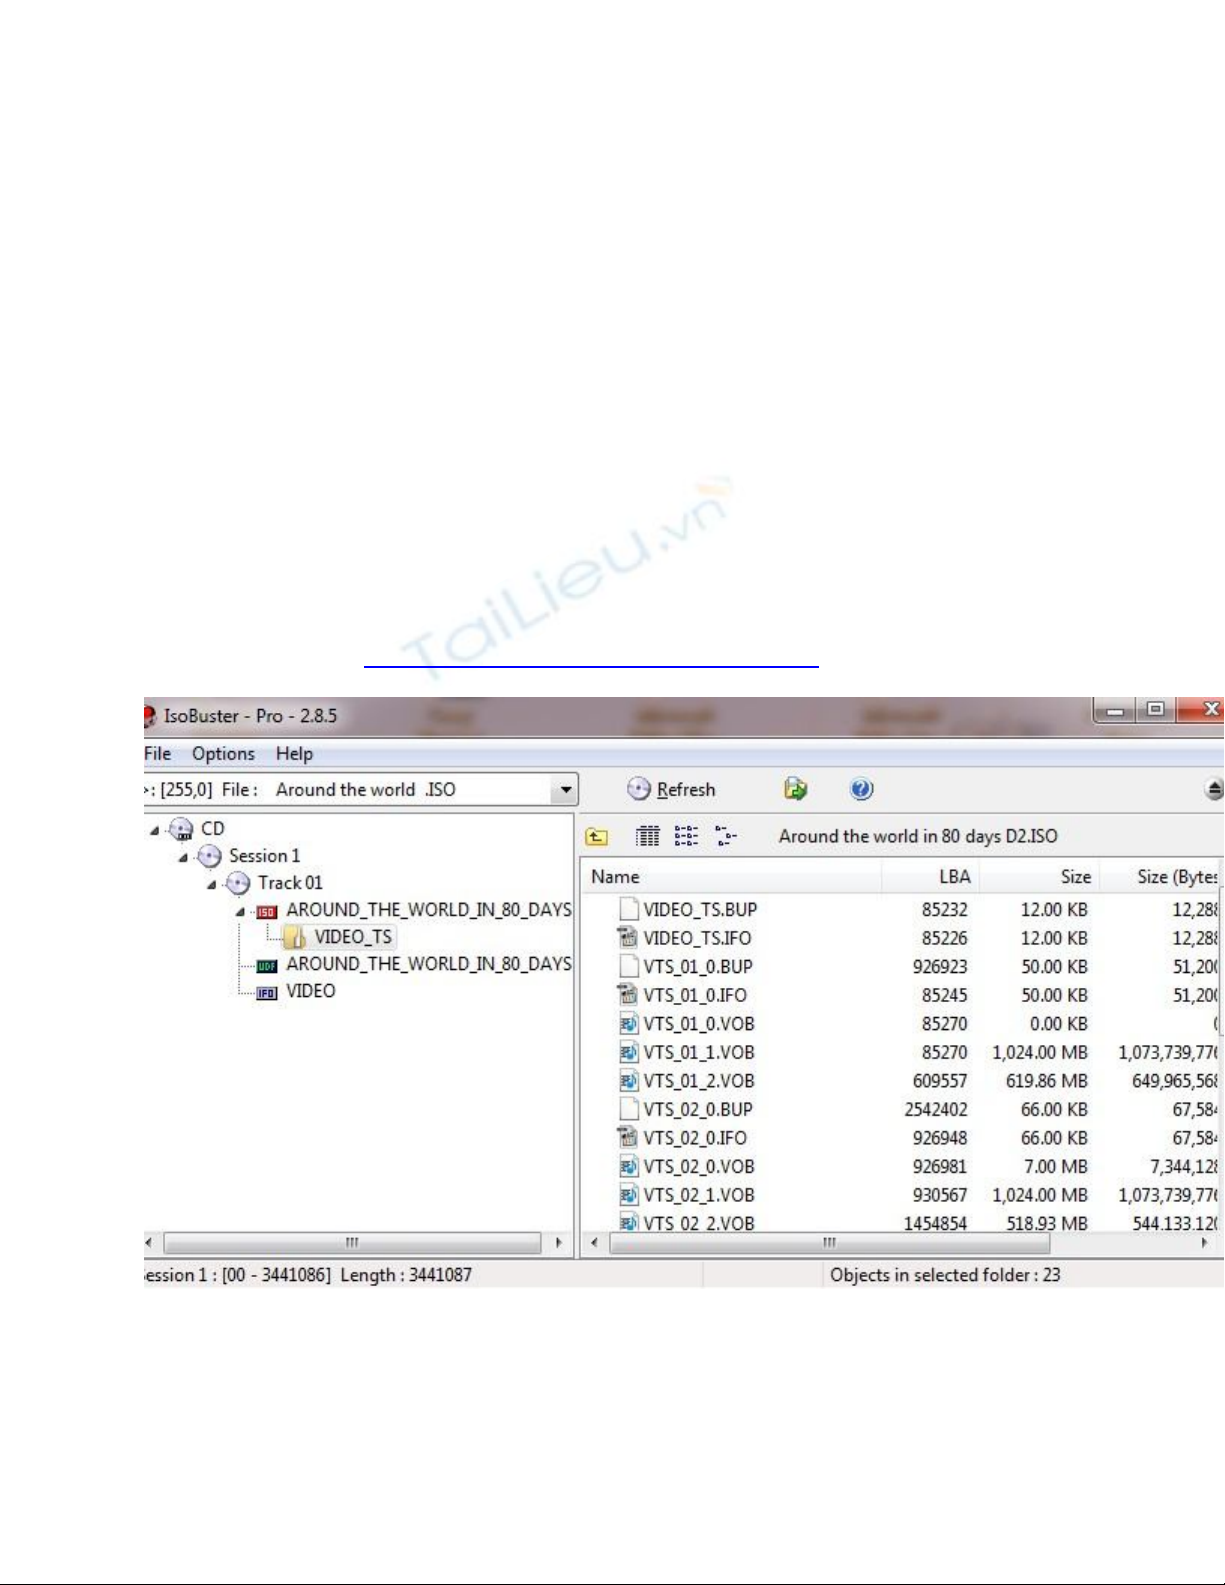Open the blue help question mark icon
The width and height of the screenshot is (1225, 1585).
point(861,790)
